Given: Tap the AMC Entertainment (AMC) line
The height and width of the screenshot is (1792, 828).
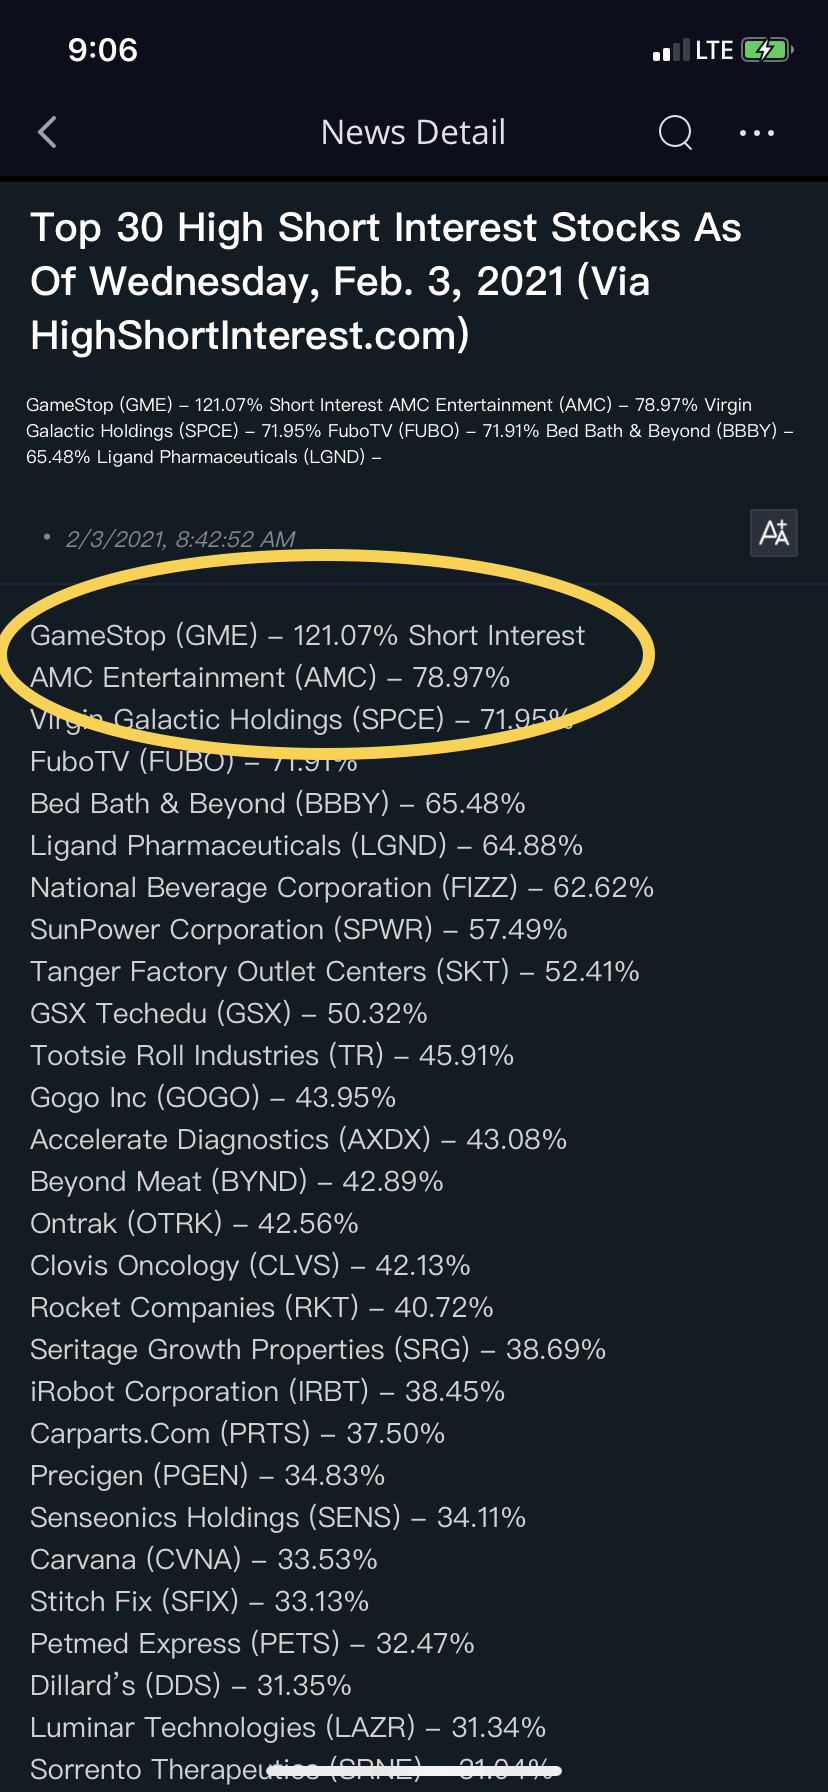Looking at the screenshot, I should point(270,678).
